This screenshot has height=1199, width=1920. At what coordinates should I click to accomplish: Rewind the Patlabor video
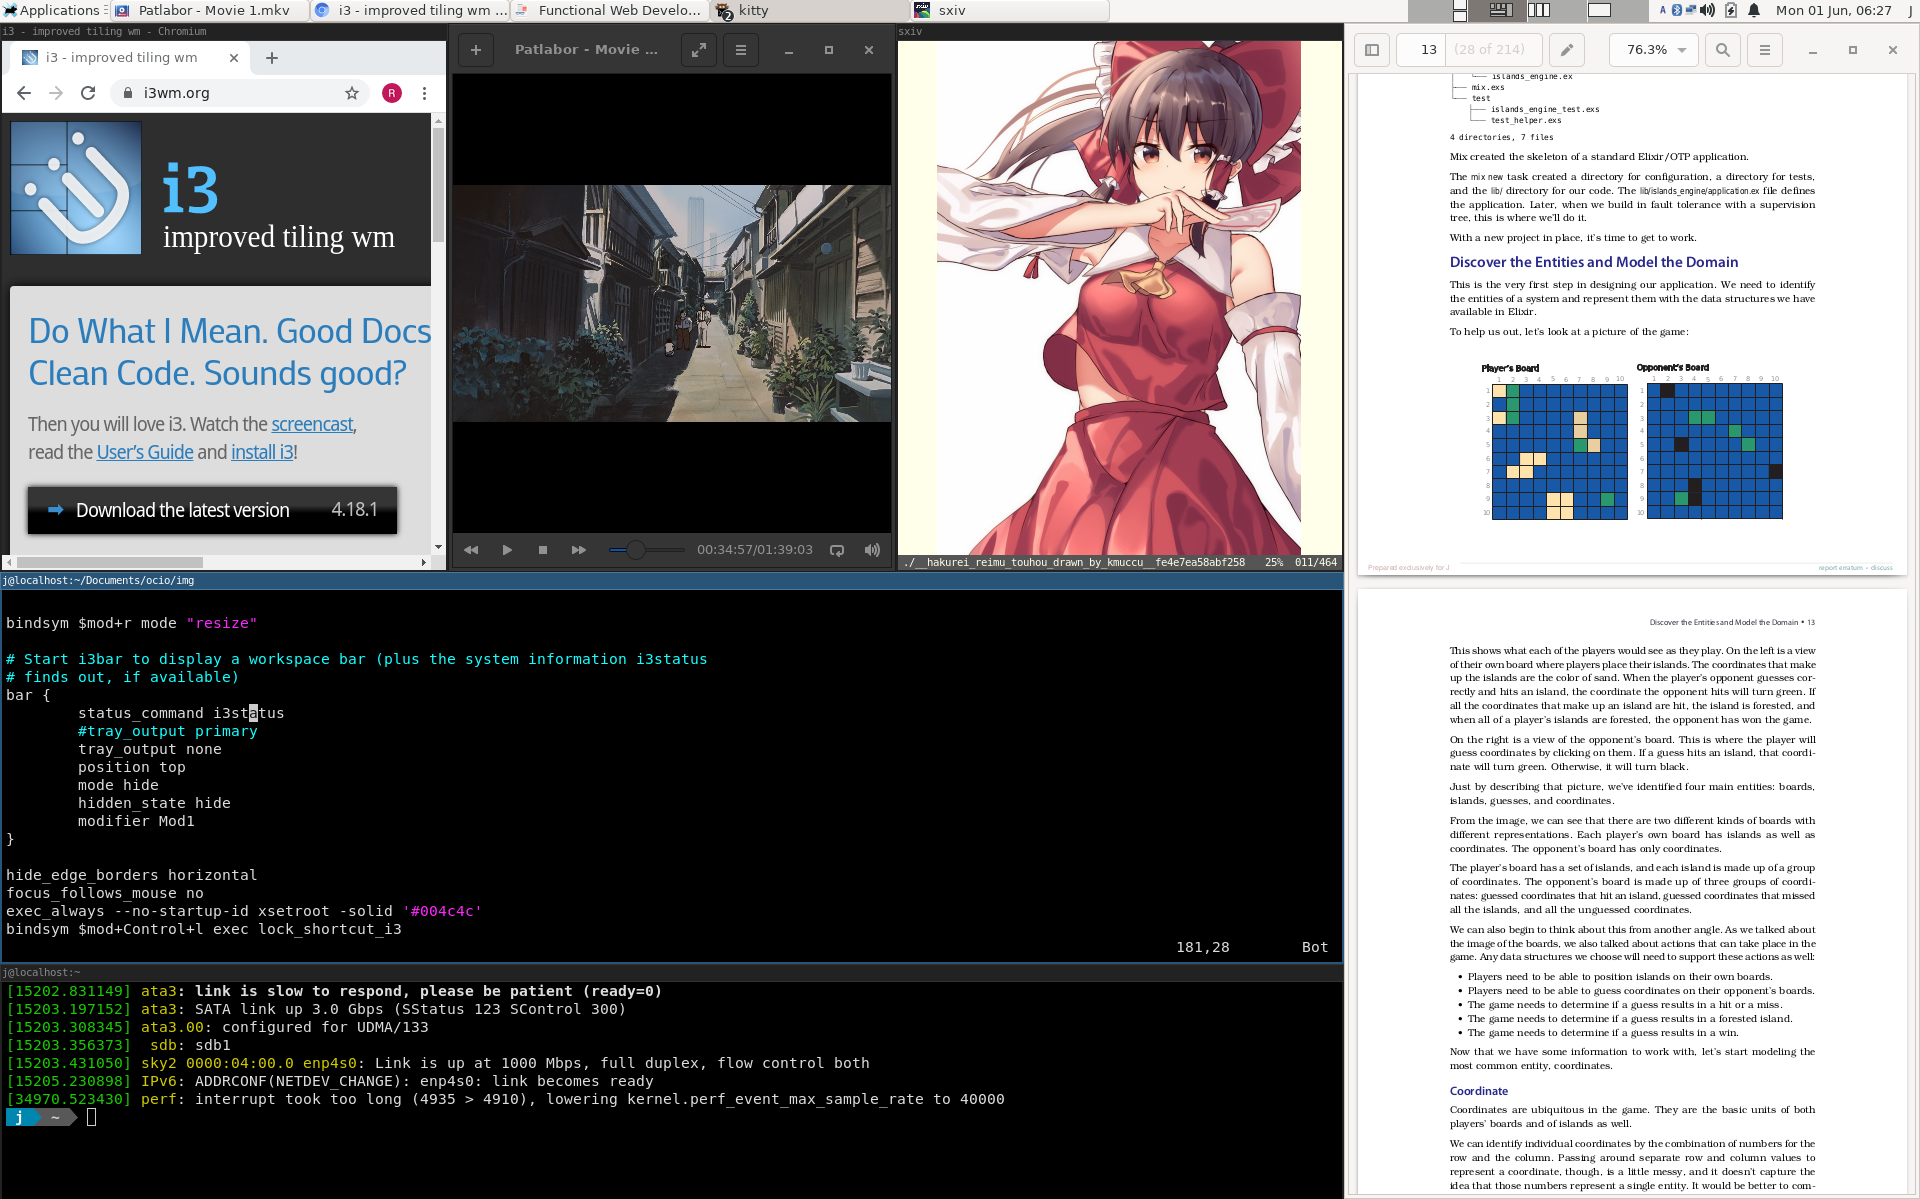(x=471, y=550)
